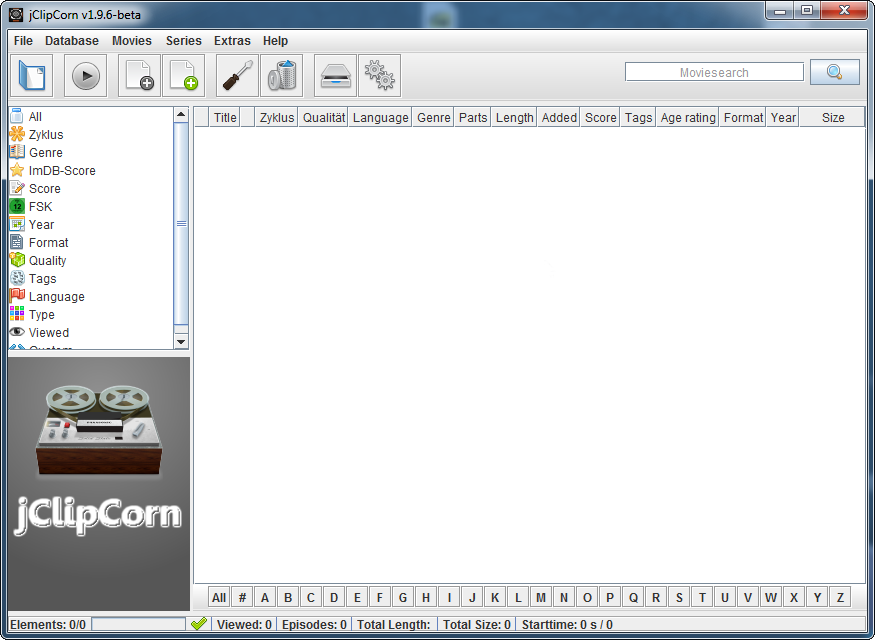875x640 pixels.
Task: Click sidebar scrollbar up arrow
Action: pos(181,114)
